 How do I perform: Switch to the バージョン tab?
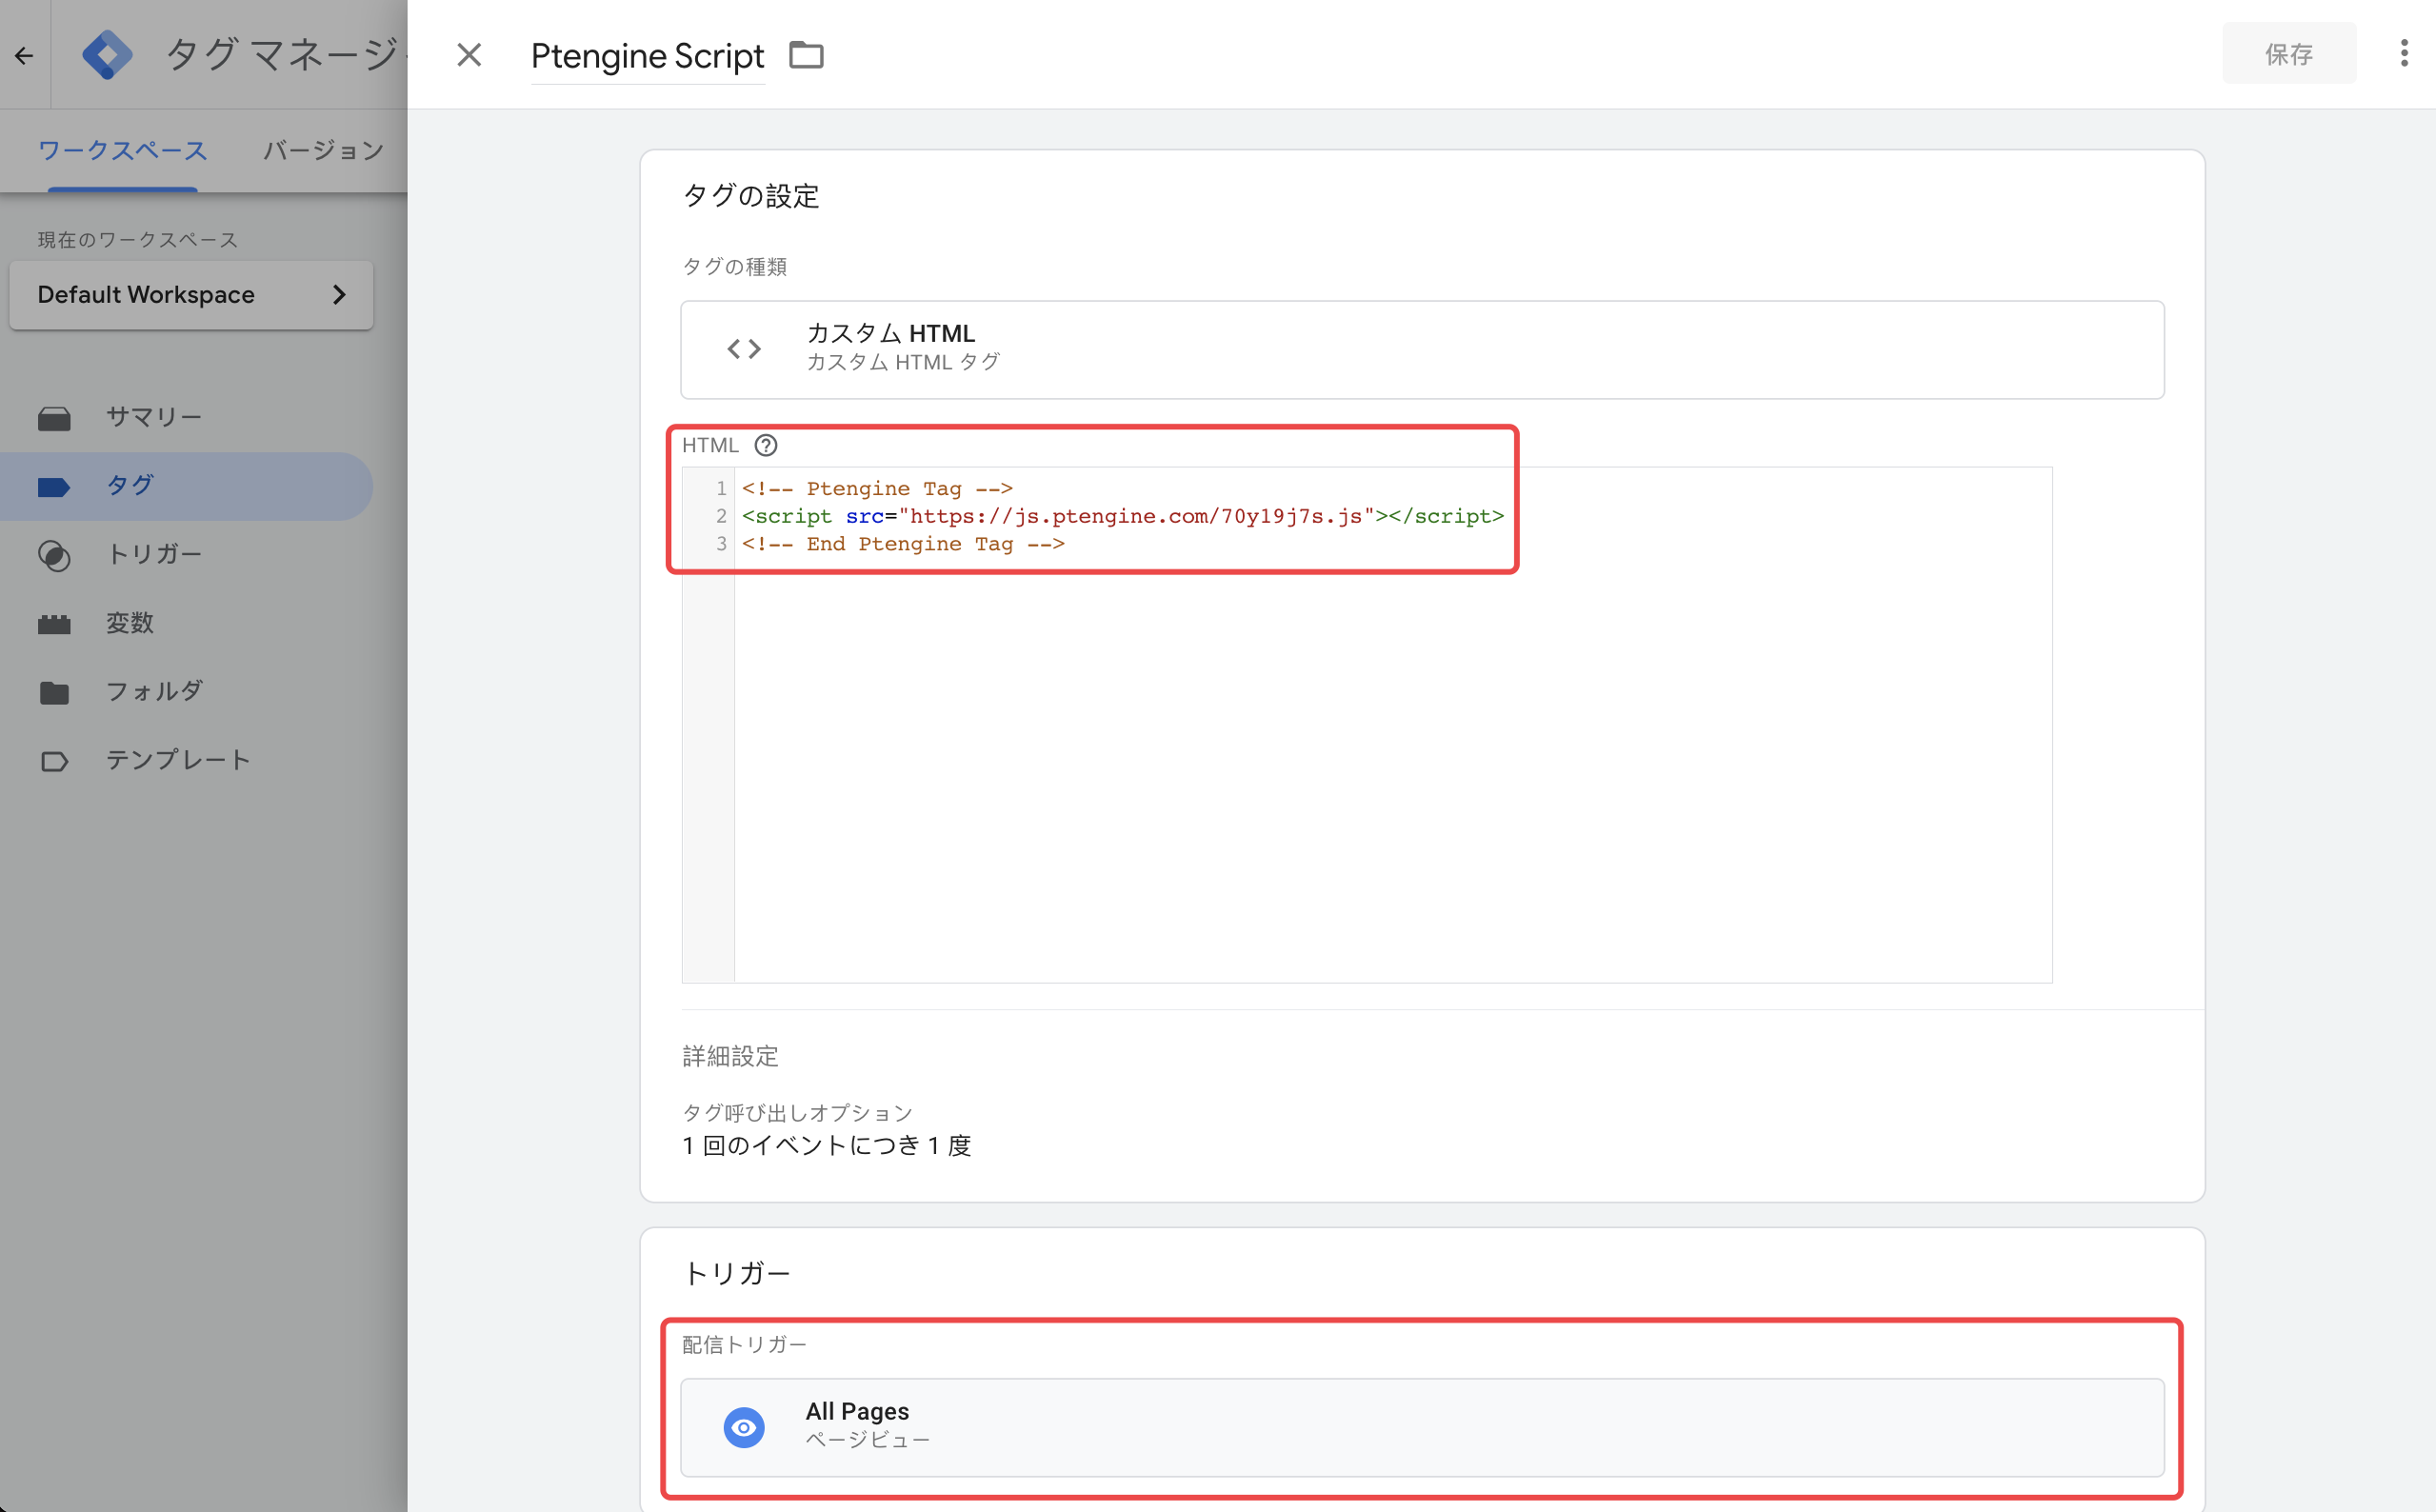click(x=323, y=151)
